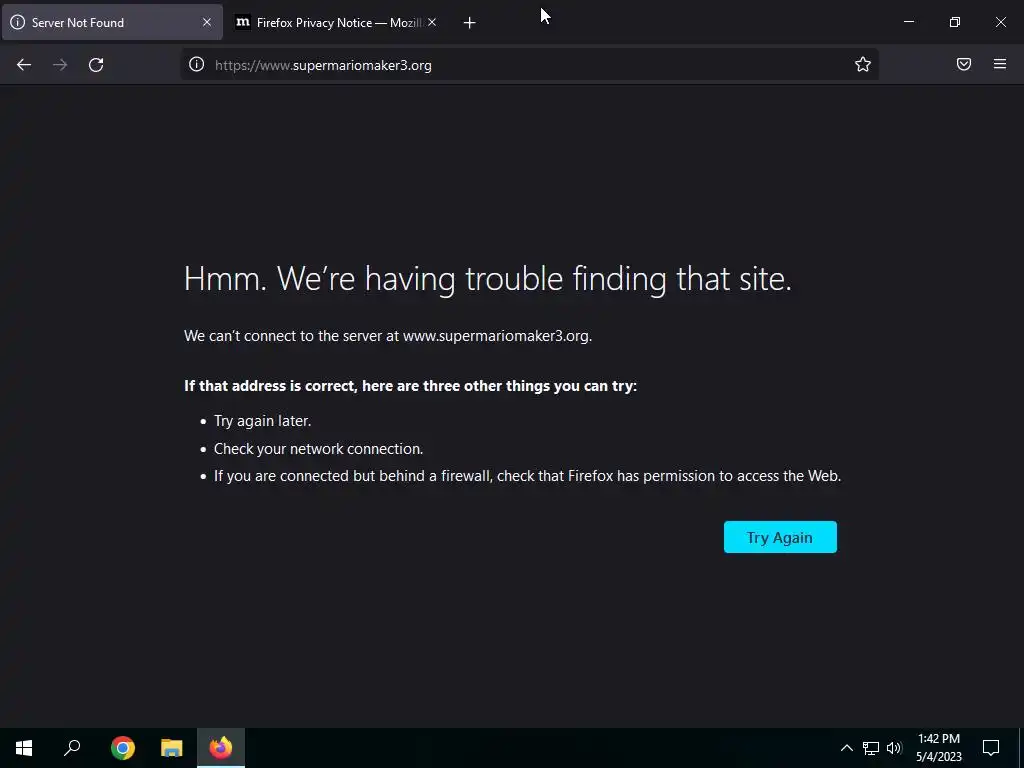This screenshot has height=768, width=1024.
Task: Focus the address bar URL field
Action: [529, 65]
